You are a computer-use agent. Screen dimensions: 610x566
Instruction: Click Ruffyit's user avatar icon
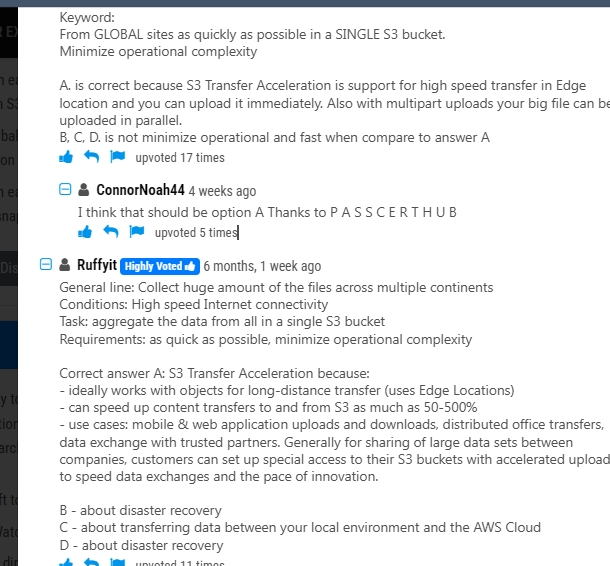tap(65, 265)
